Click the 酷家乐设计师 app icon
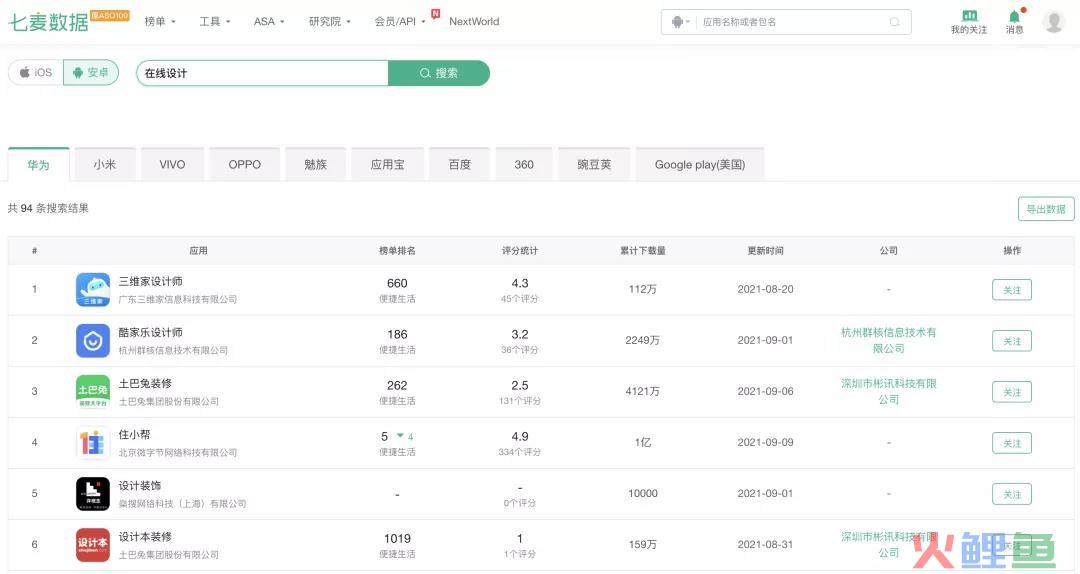The image size is (1080, 574). pos(92,340)
